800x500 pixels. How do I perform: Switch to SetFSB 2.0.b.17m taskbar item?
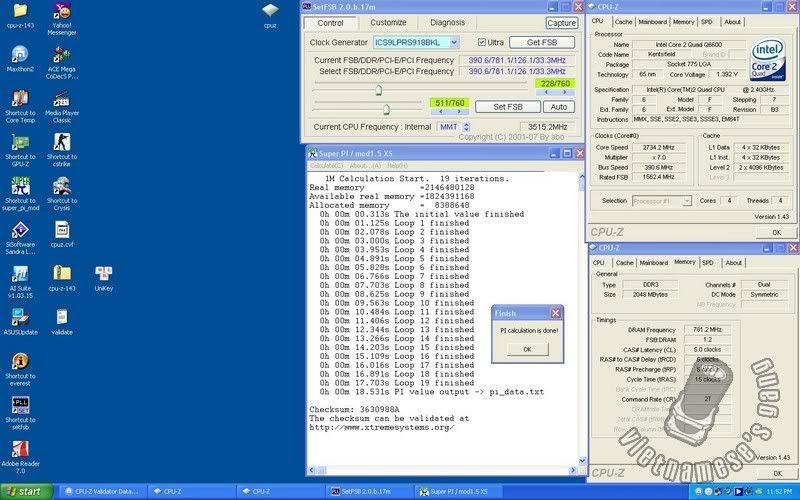(x=369, y=491)
